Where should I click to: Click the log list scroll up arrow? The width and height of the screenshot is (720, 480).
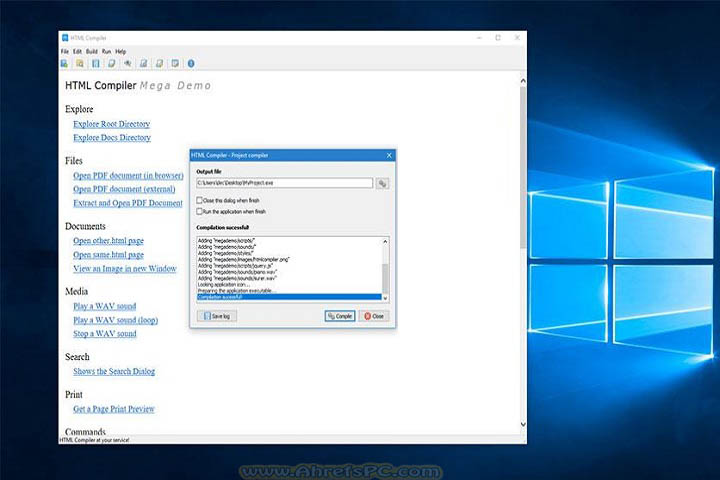pos(385,241)
